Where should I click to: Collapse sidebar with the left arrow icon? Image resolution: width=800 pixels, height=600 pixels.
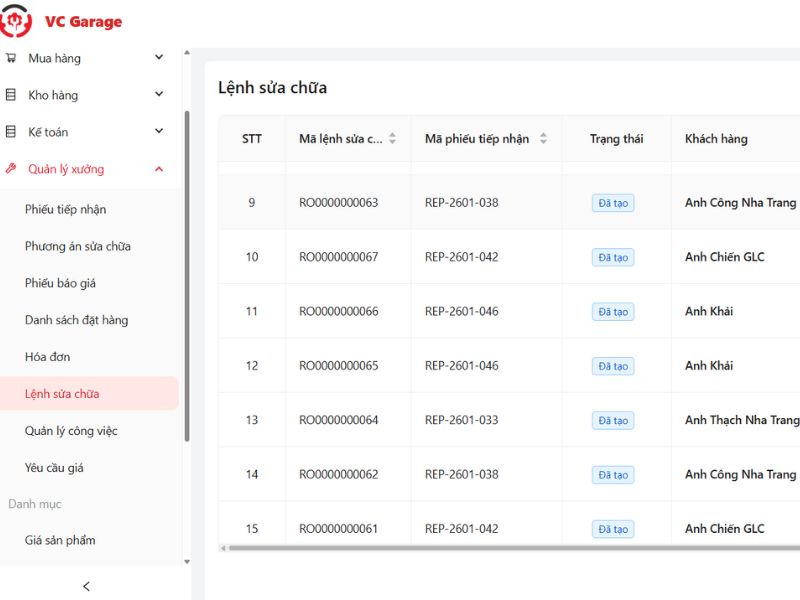[87, 586]
